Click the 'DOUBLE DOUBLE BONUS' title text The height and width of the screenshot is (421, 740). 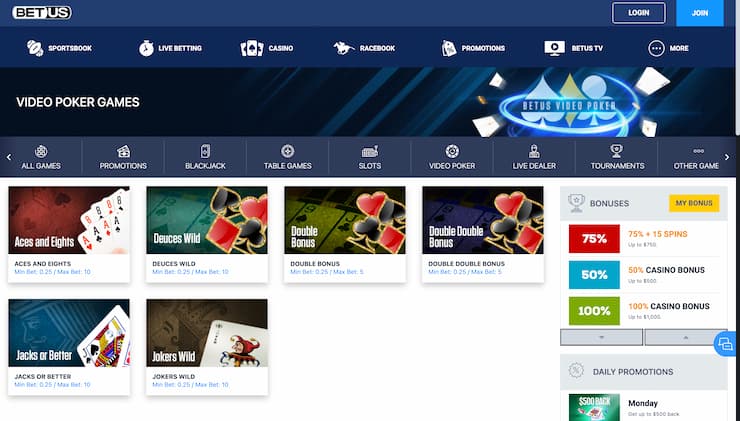[x=466, y=264]
